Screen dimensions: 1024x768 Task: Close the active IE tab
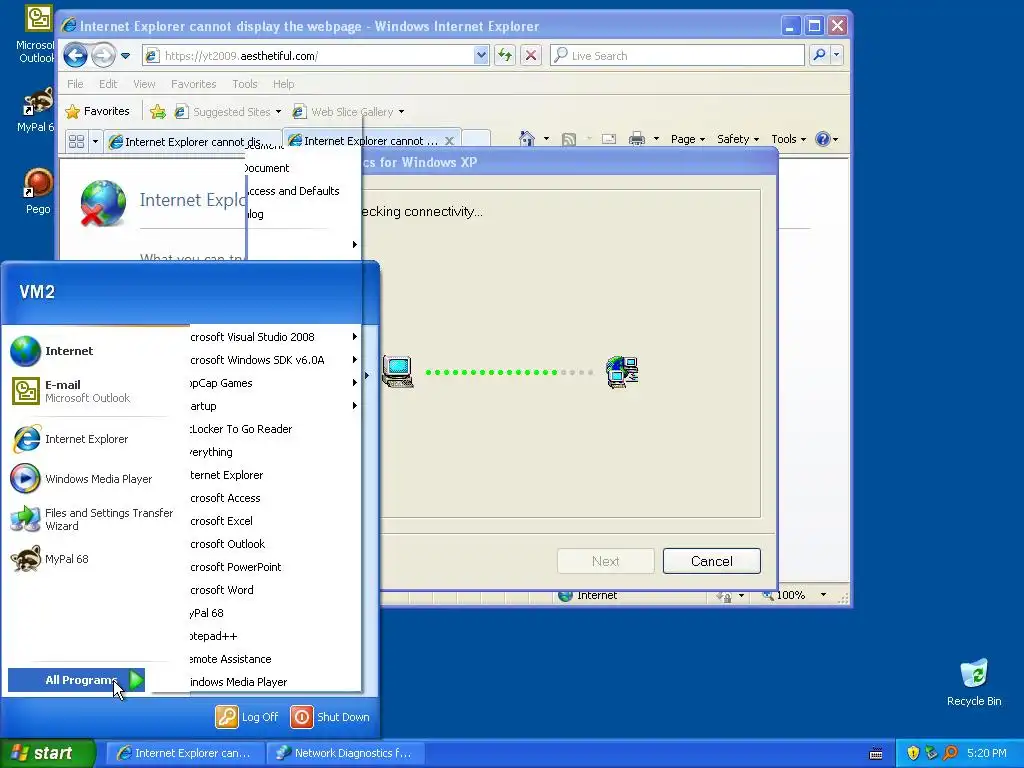[449, 140]
